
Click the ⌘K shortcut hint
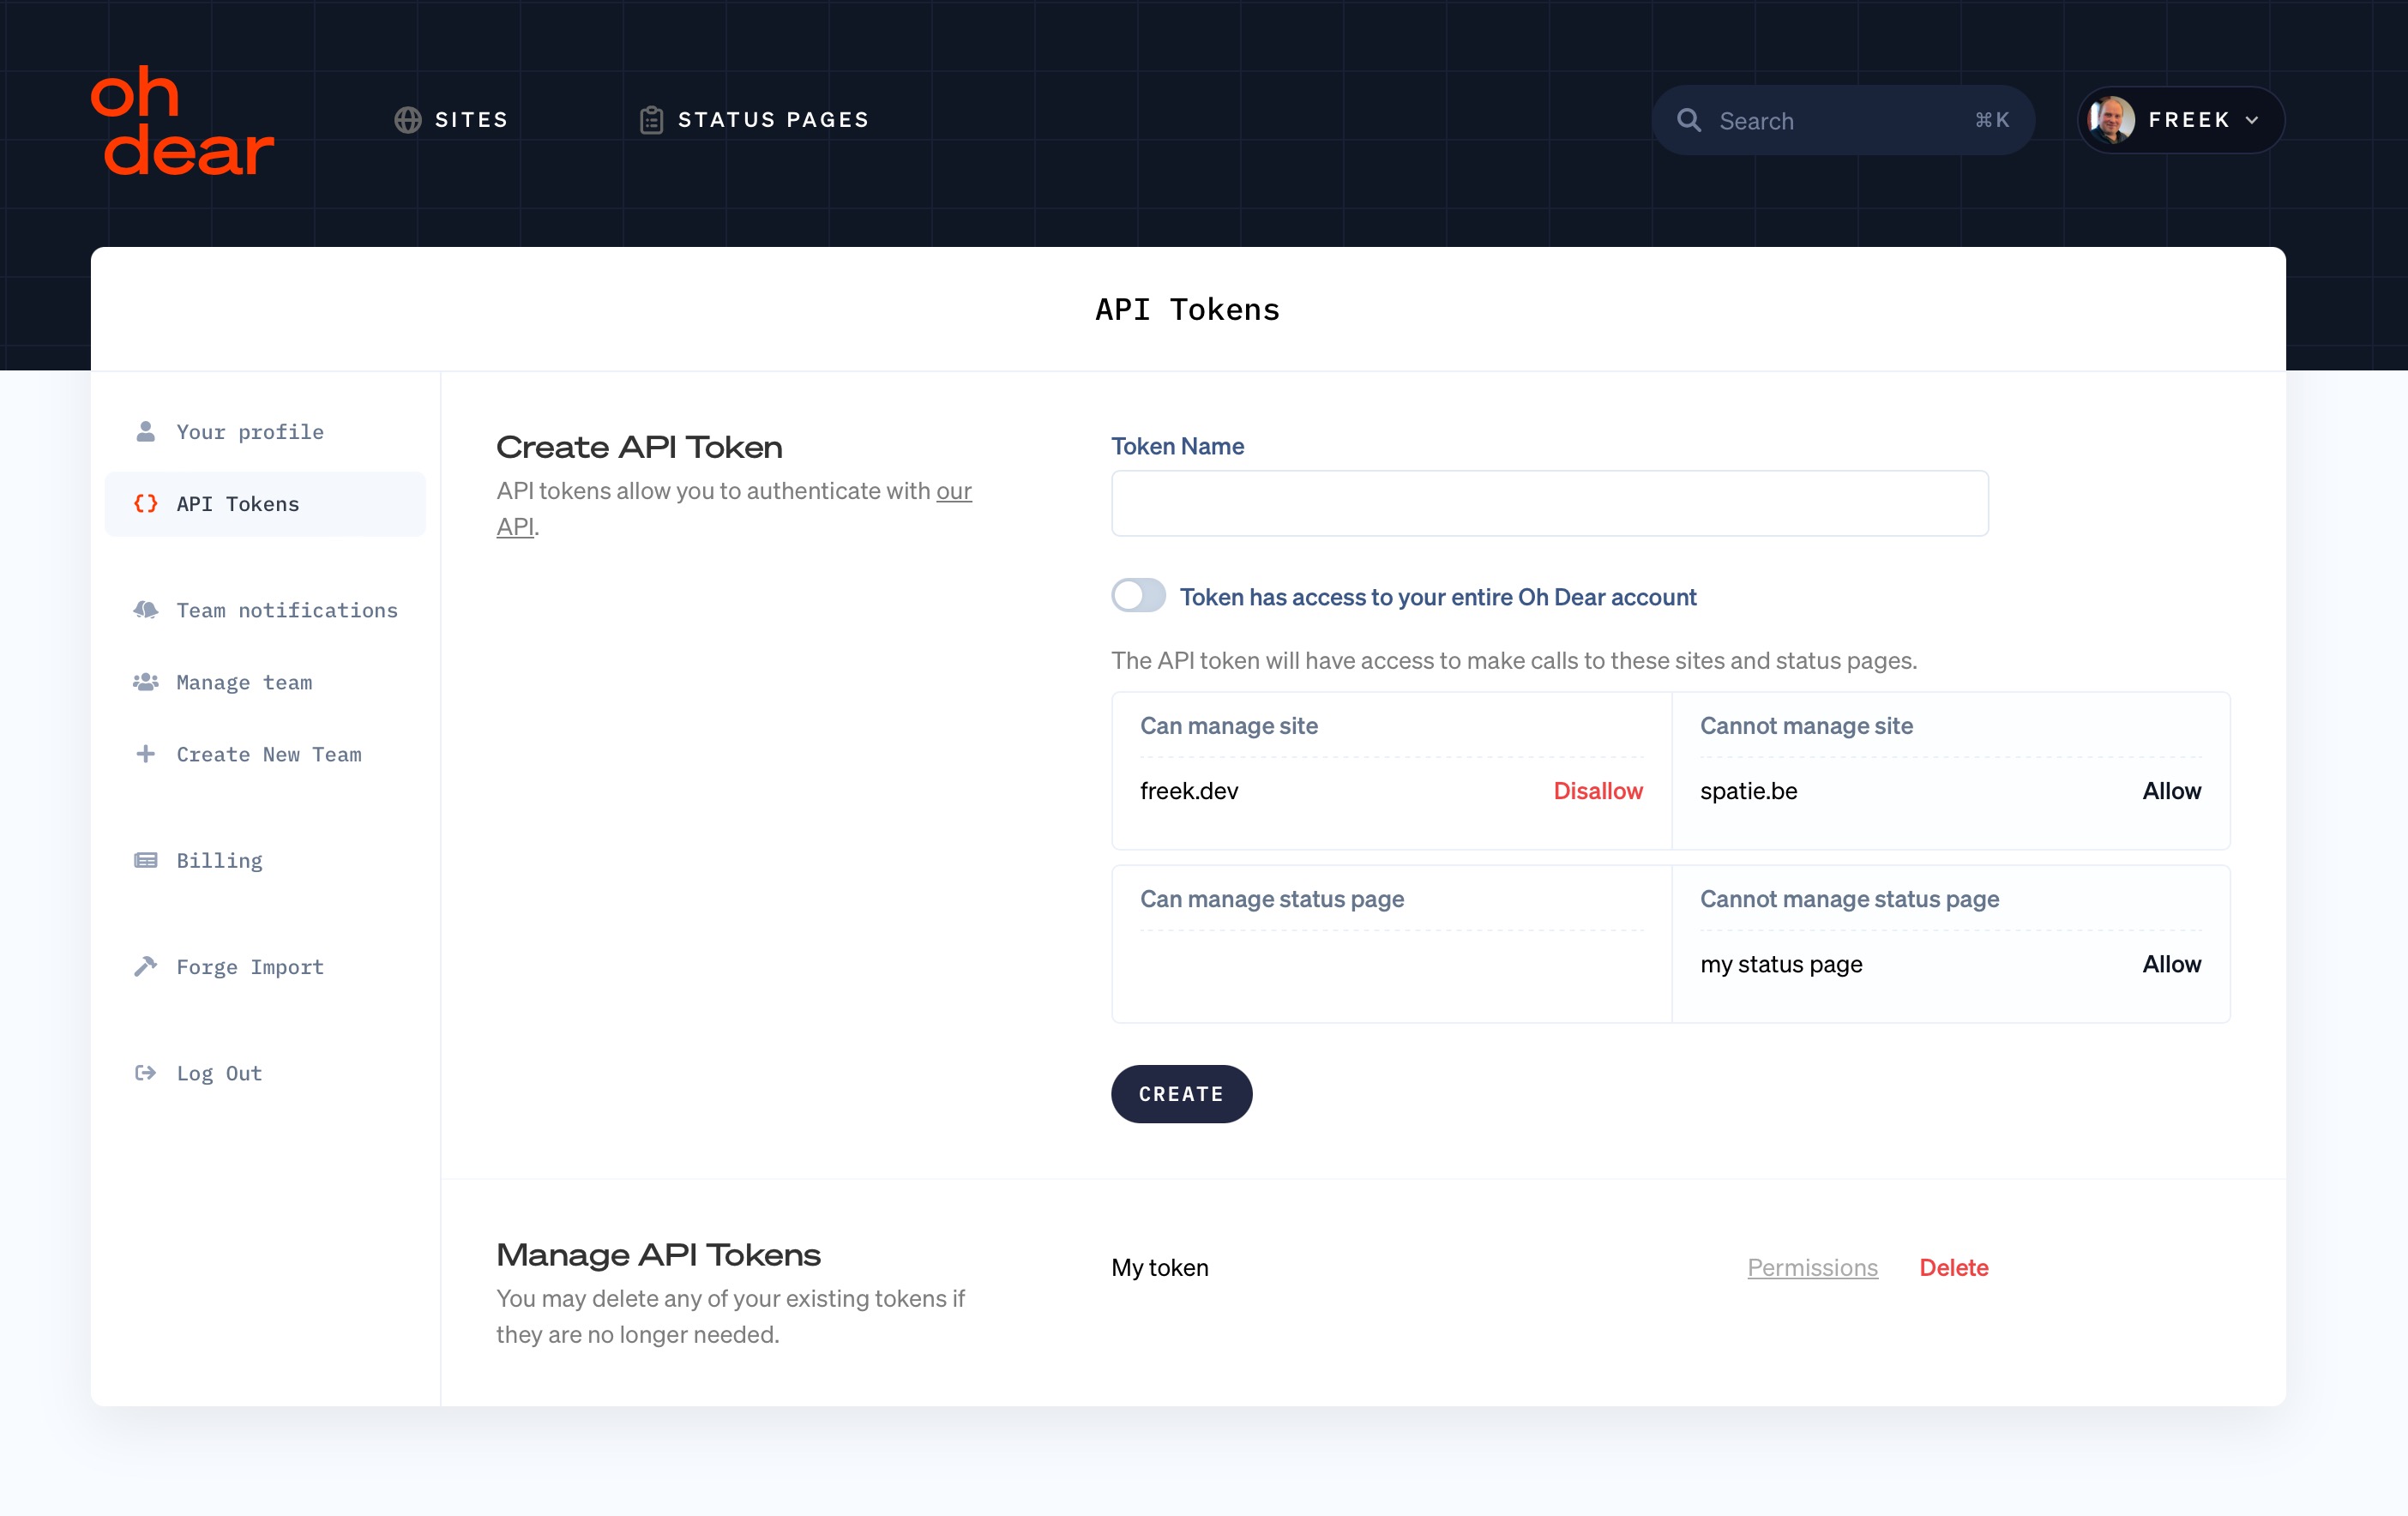click(x=1991, y=120)
